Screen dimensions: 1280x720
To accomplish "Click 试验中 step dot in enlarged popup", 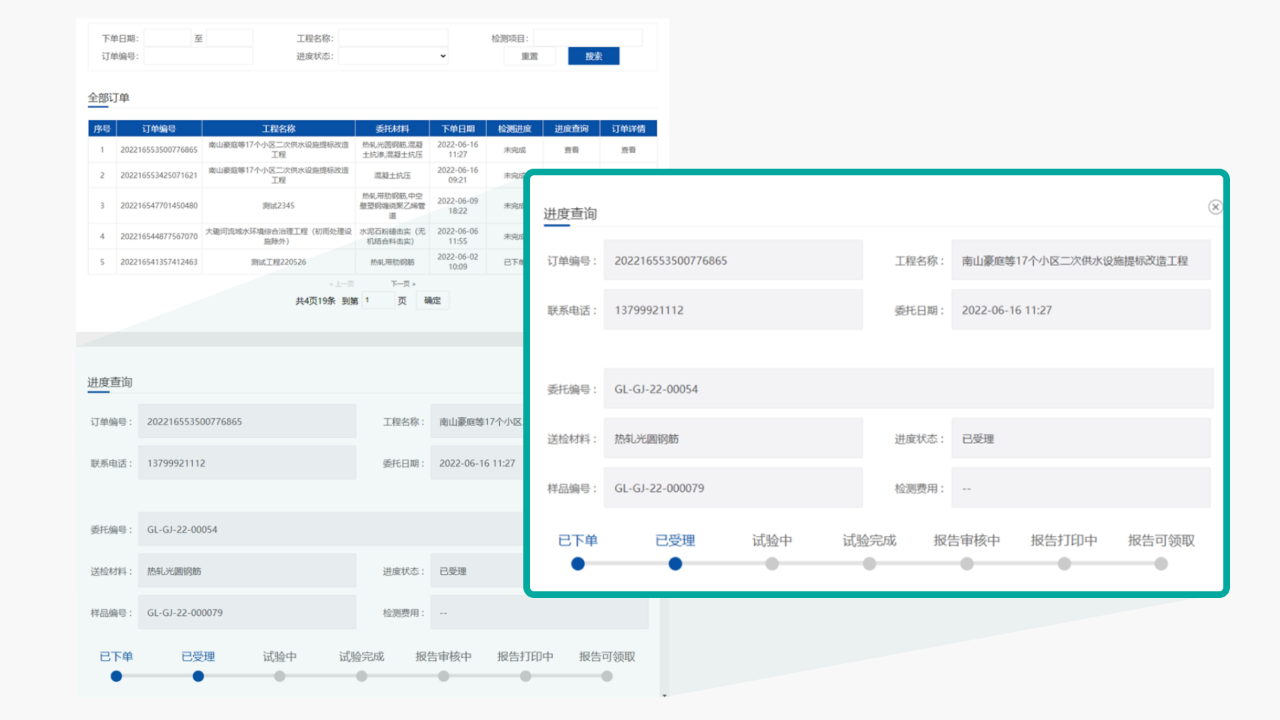I will 772,563.
